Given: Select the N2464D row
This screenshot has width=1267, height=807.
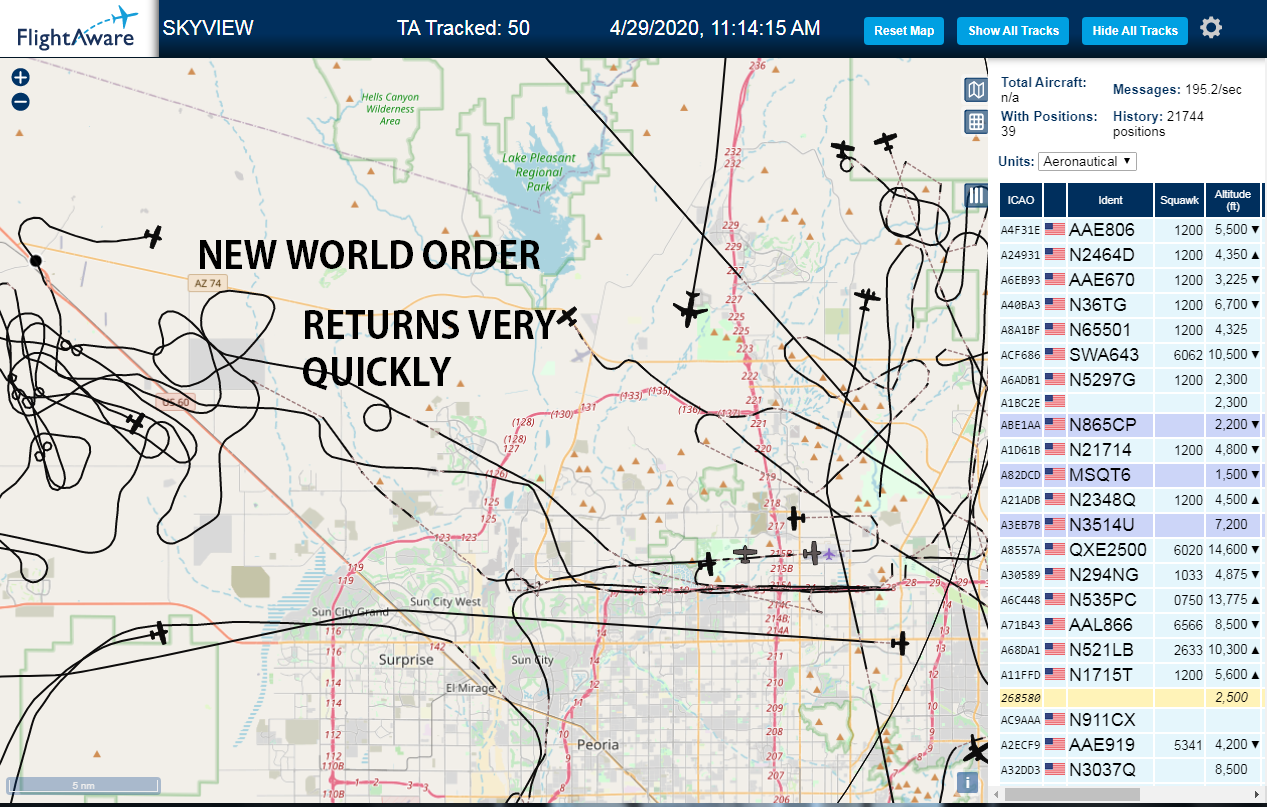Looking at the screenshot, I should click(1133, 254).
